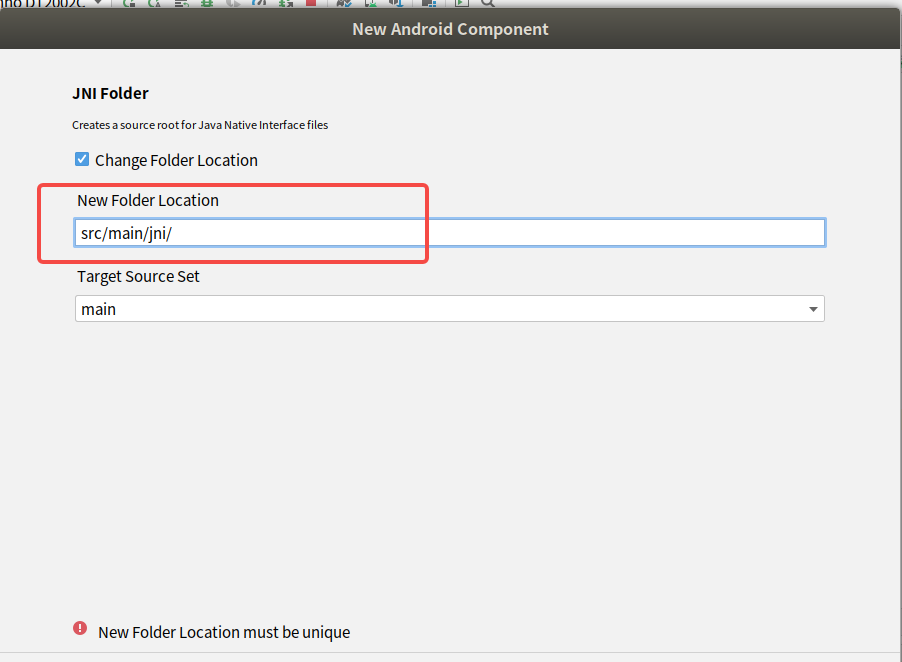This screenshot has height=662, width=902.
Task: Run the app with the green play icon
Action: tap(460, 4)
